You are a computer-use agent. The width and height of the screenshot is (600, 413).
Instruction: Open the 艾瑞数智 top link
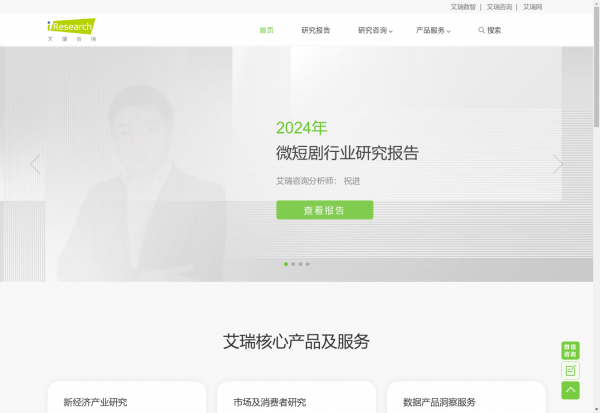tap(463, 7)
